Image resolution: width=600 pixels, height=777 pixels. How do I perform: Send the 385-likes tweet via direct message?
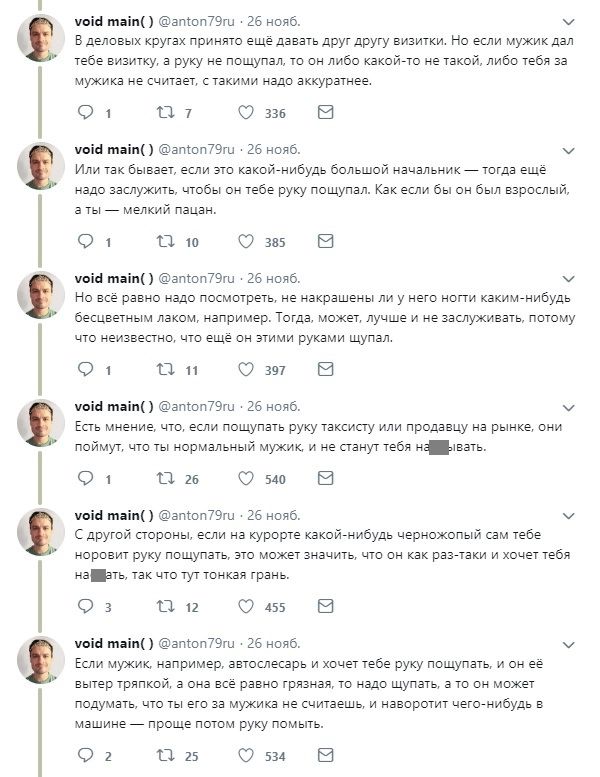(325, 242)
